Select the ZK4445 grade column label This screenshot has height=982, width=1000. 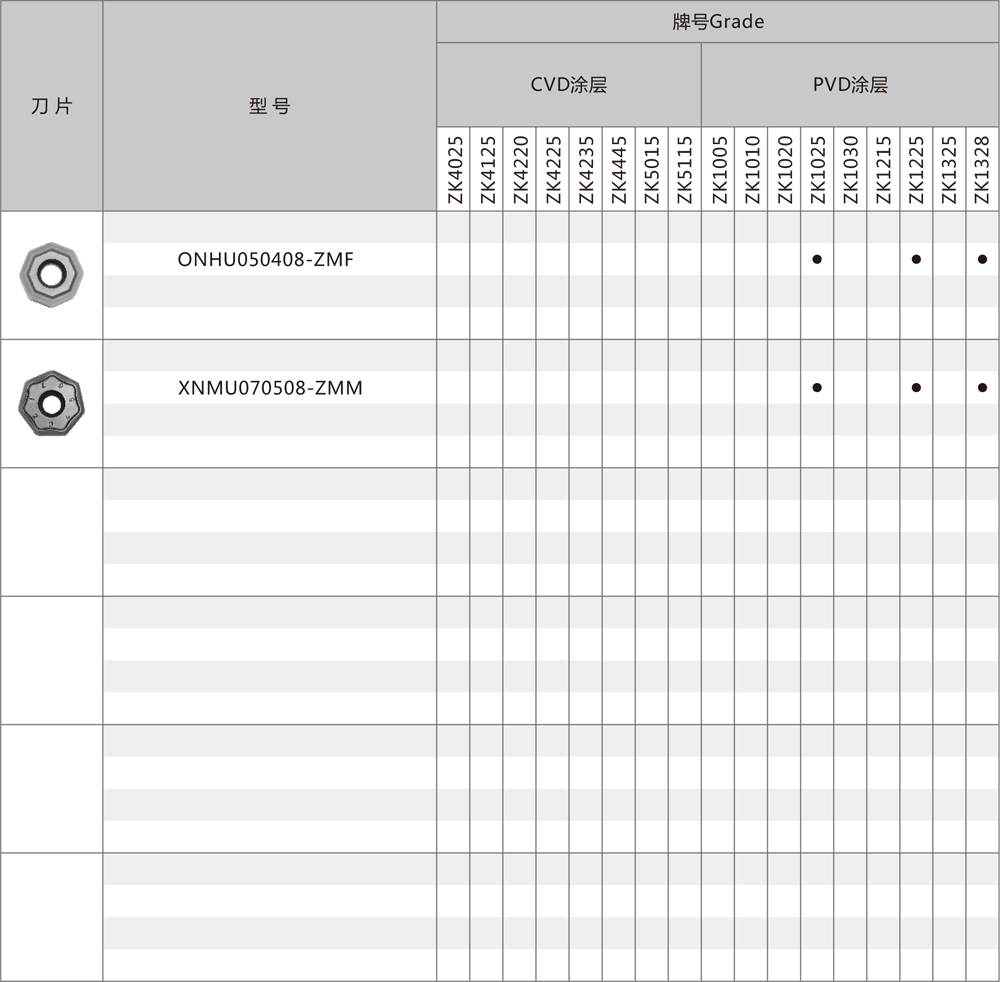coord(619,169)
